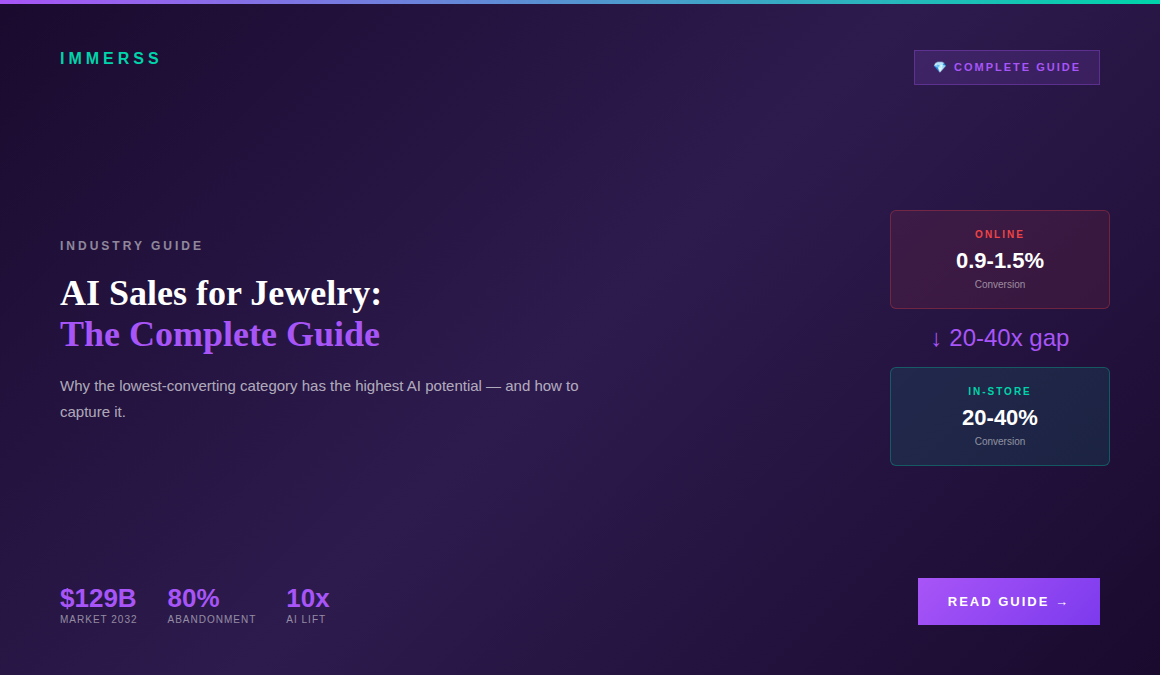Click the MARKET 2032 caption
This screenshot has width=1160, height=675.
tap(98, 619)
